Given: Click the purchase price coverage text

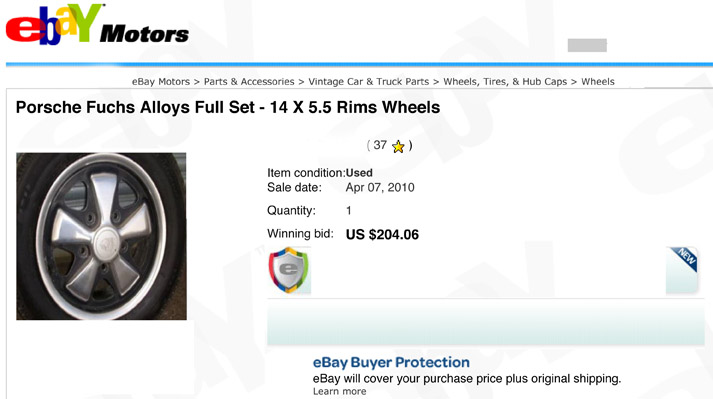Looking at the screenshot, I should coord(467,379).
